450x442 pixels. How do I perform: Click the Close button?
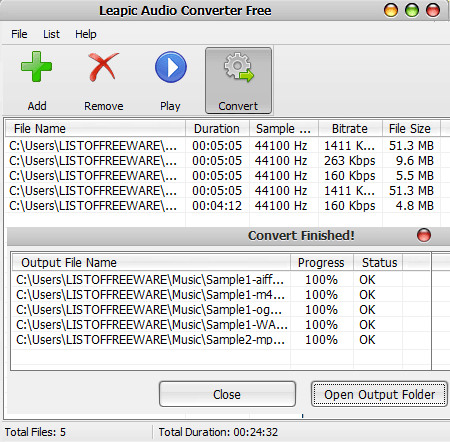click(227, 394)
